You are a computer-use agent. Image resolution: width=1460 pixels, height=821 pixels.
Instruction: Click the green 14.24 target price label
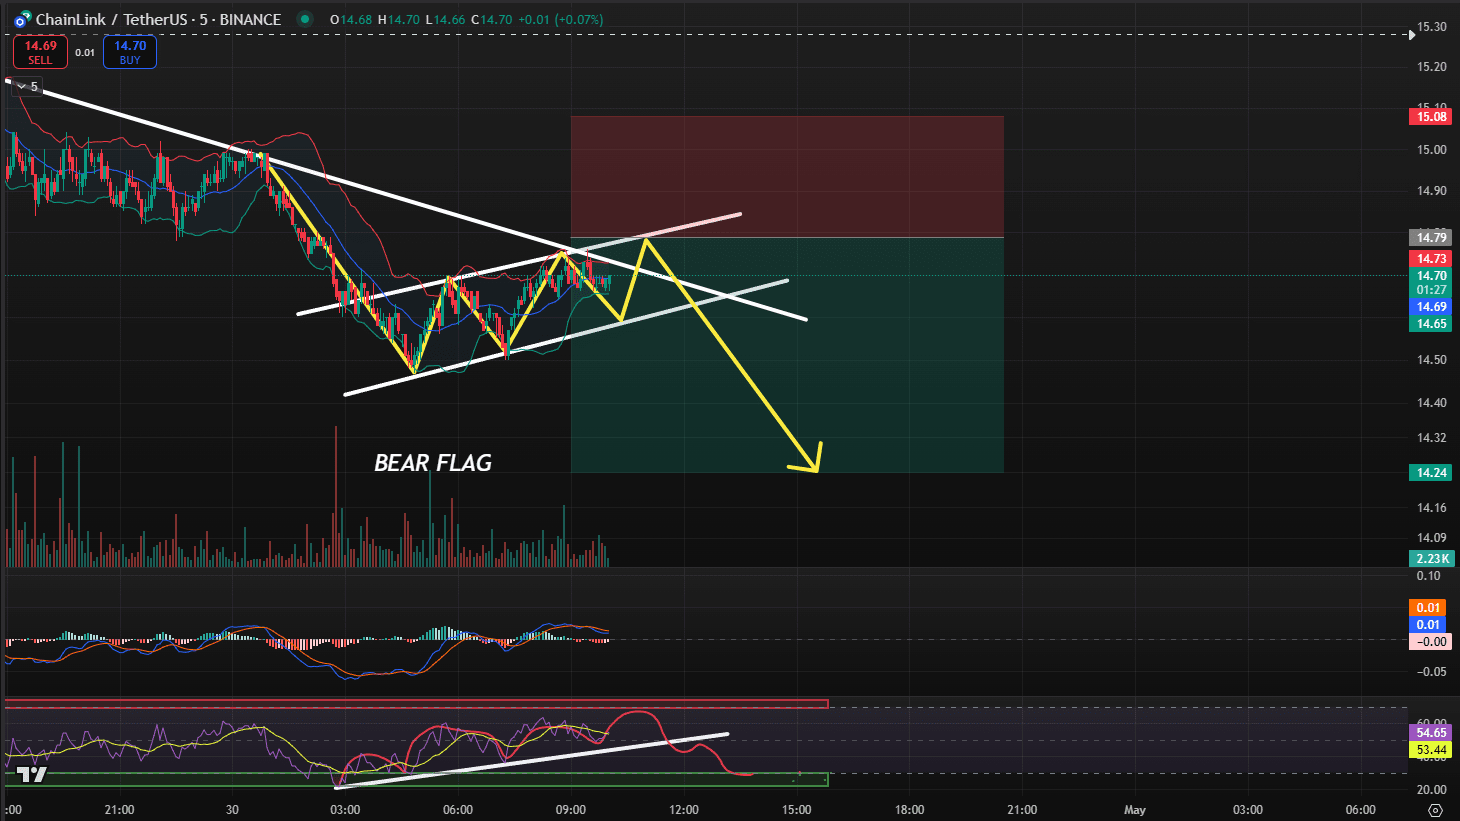[1431, 473]
